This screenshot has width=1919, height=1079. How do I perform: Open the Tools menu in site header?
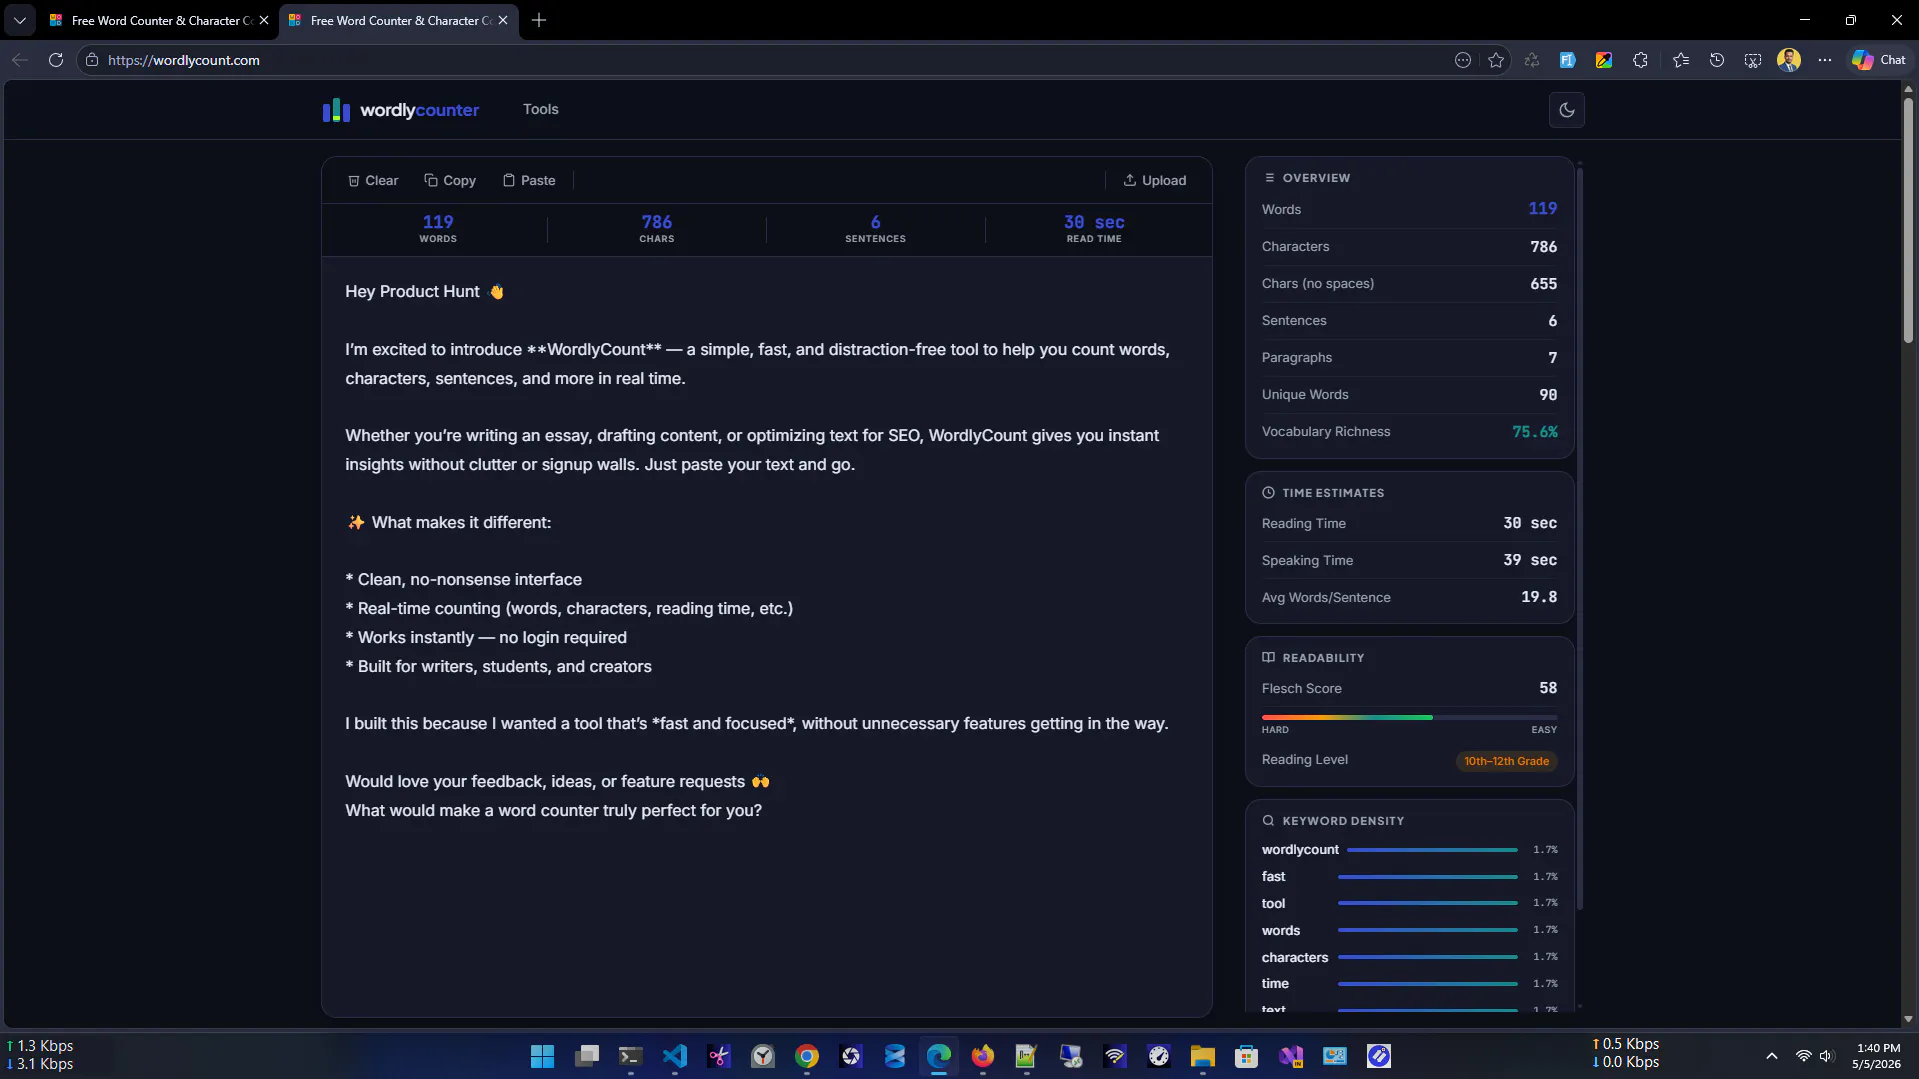pos(541,109)
